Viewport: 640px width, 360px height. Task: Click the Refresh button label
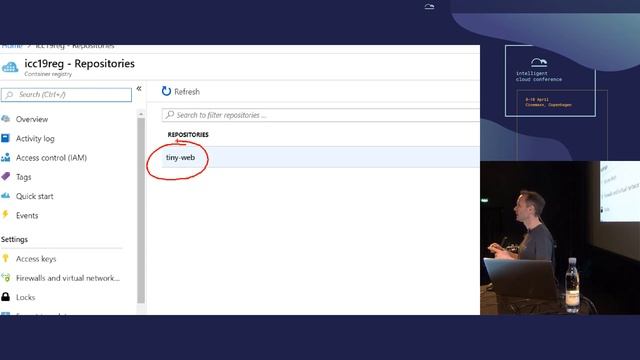click(187, 92)
